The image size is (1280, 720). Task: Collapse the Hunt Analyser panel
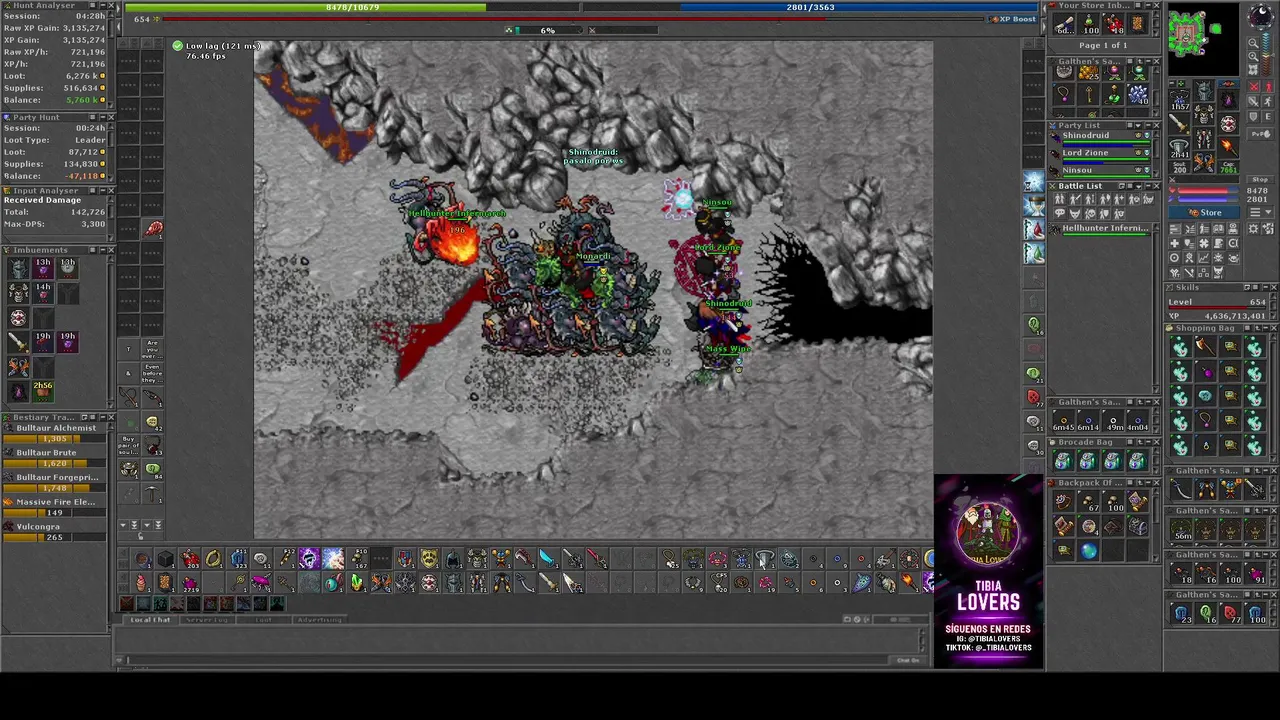(x=103, y=5)
